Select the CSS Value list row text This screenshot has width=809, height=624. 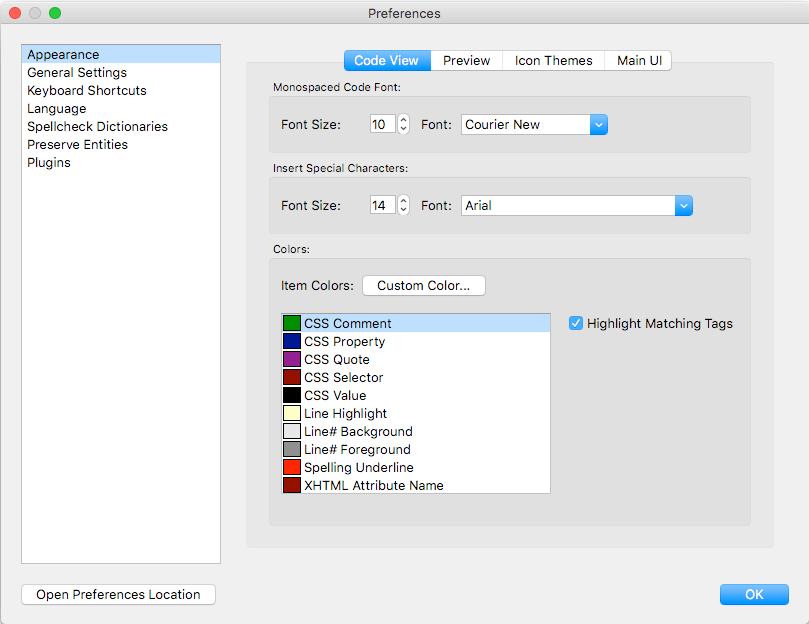(335, 395)
